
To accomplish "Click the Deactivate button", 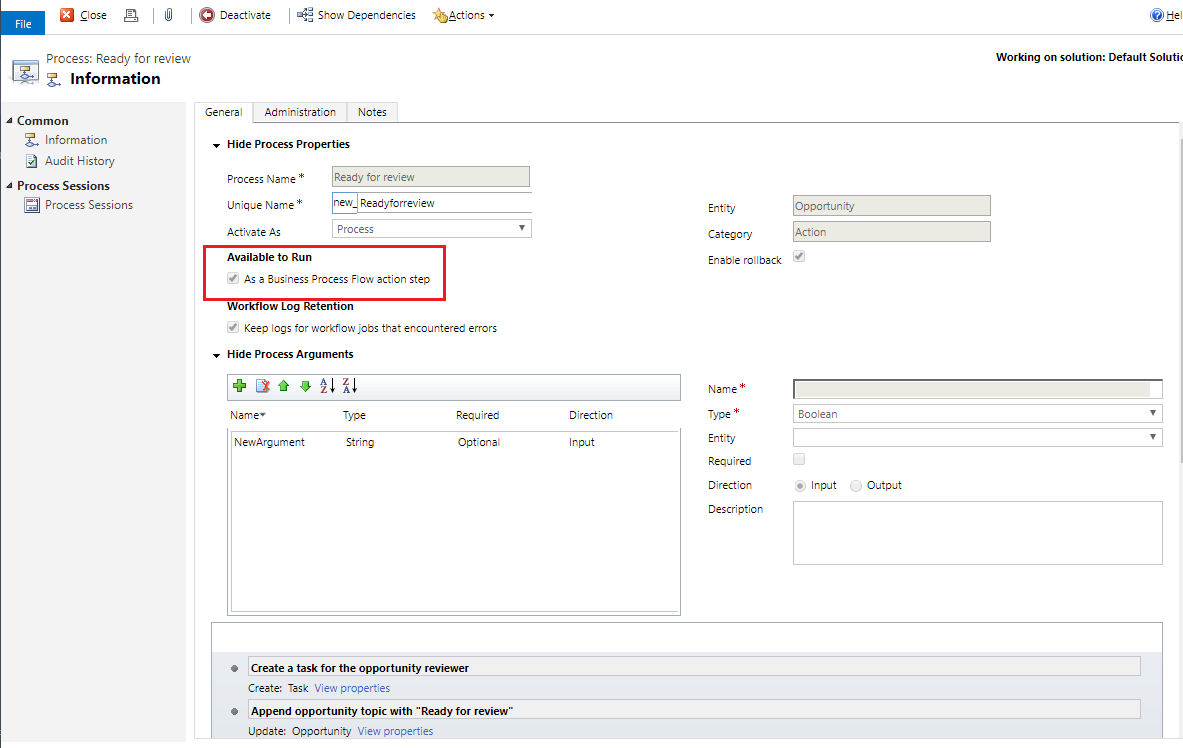I will (x=236, y=15).
